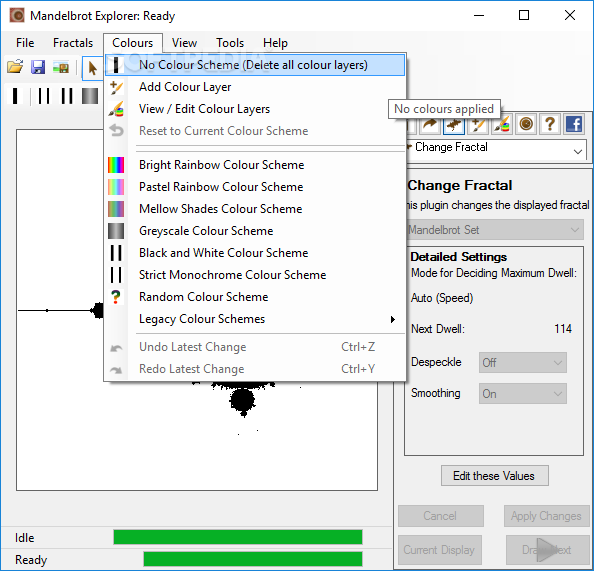Open View / Edit Colour Layers
This screenshot has width=594, height=571.
[255, 109]
